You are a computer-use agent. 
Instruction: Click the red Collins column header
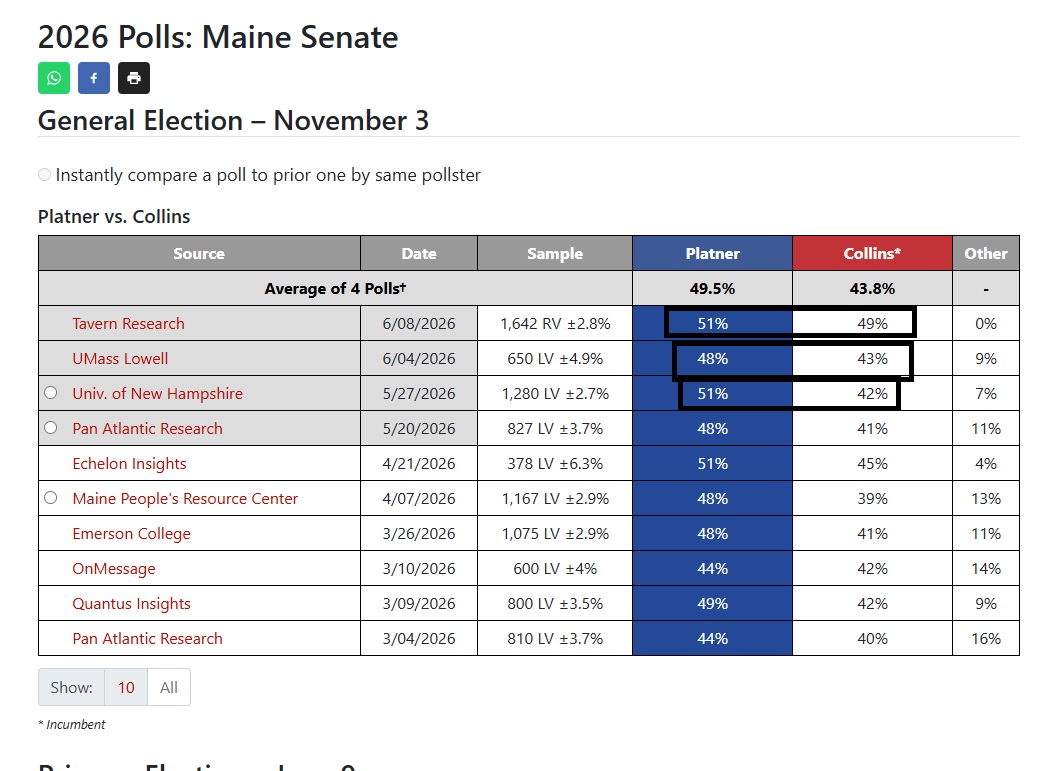click(x=872, y=254)
